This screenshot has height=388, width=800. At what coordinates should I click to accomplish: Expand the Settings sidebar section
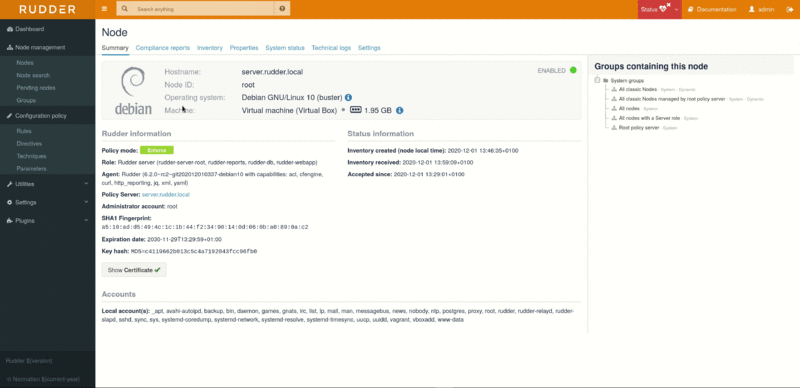47,202
